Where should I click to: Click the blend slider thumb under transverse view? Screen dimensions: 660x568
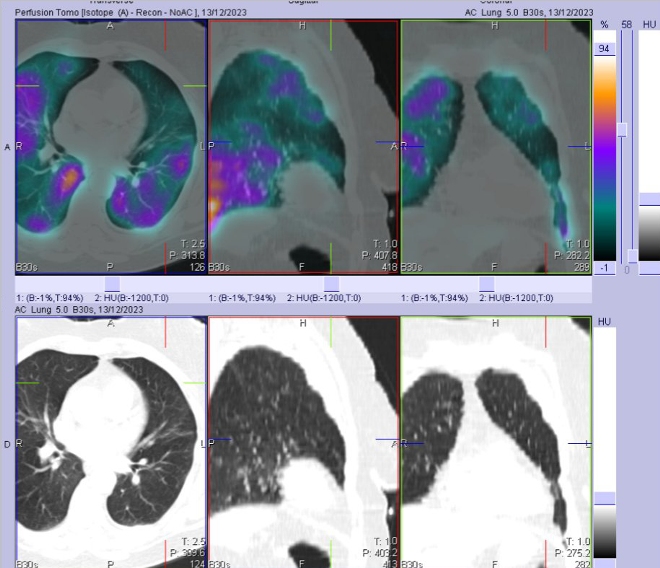pos(112,284)
